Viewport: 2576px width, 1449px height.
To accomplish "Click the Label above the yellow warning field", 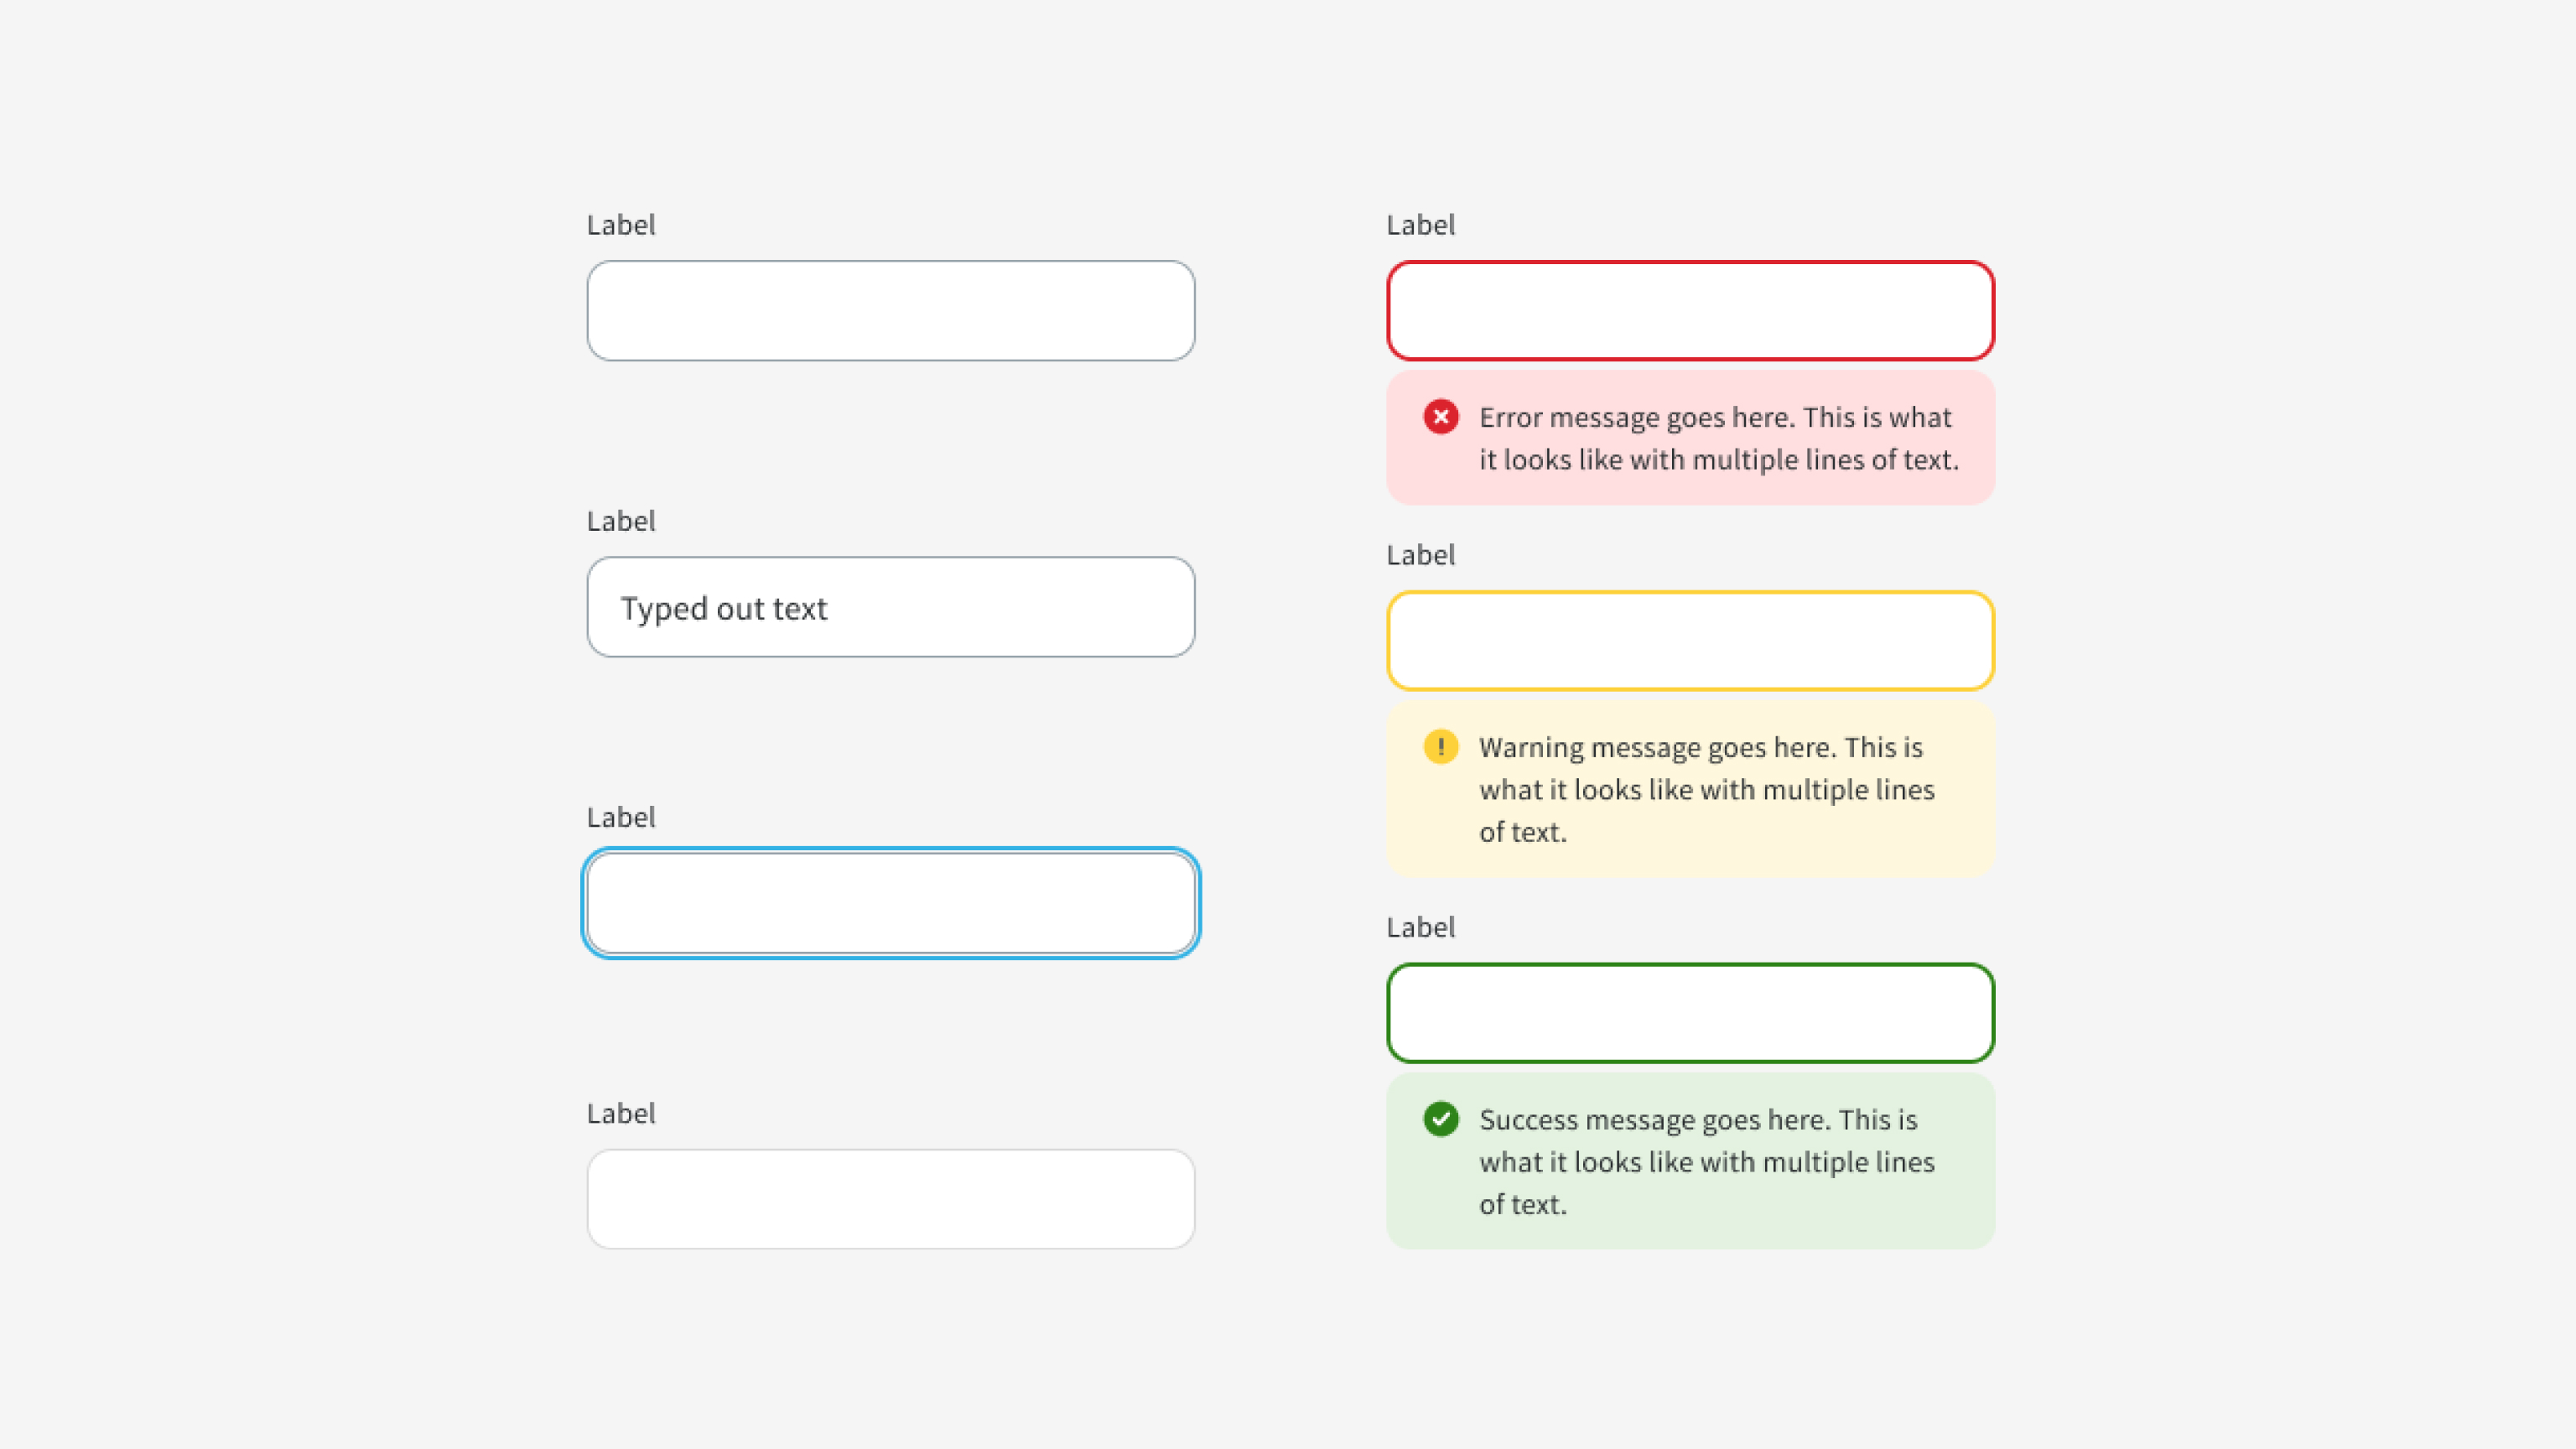I will [1420, 555].
